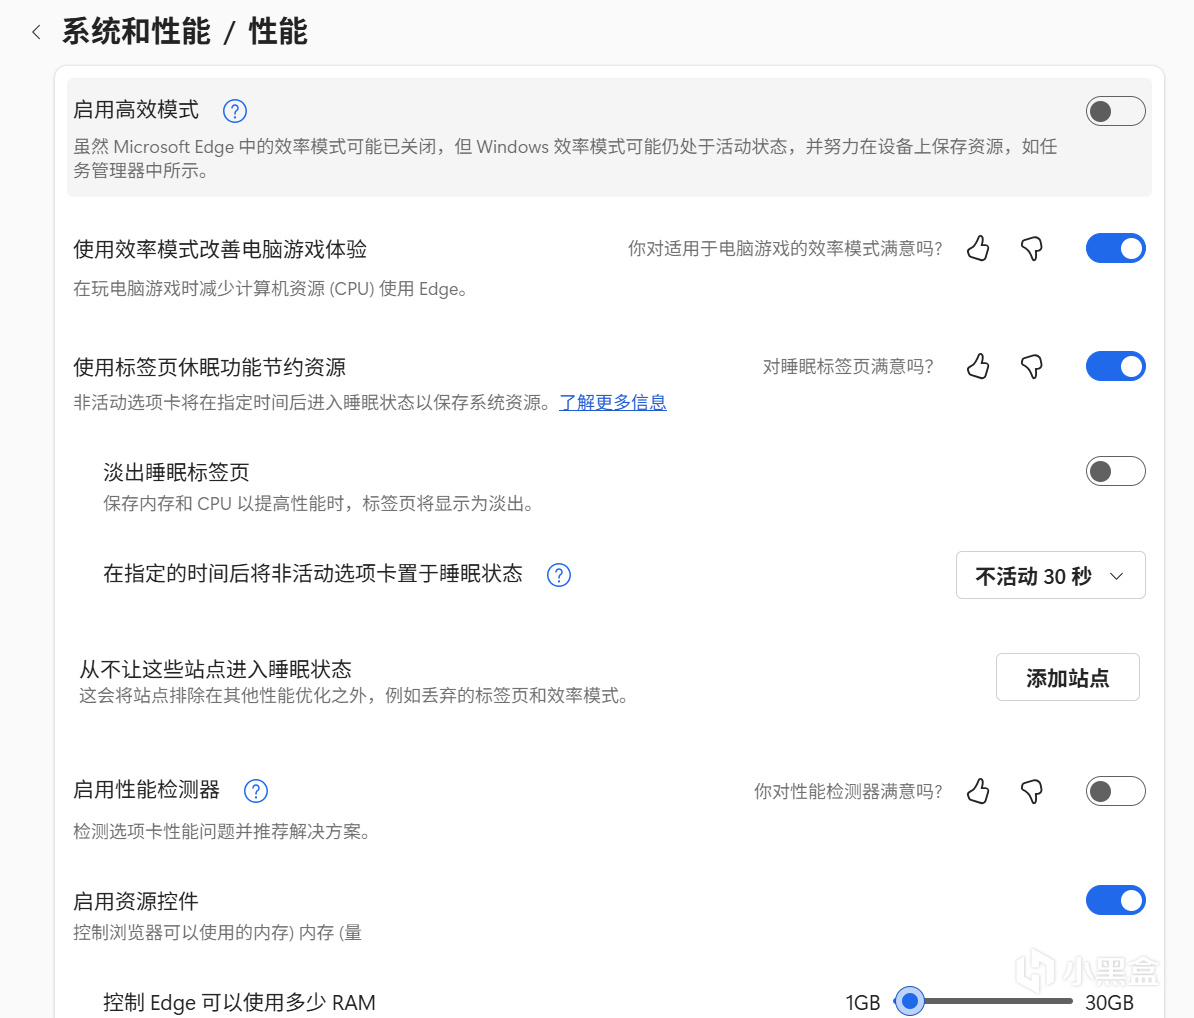Go back using the arrow beside 系统和性能
This screenshot has height=1018, width=1194.
36,32
